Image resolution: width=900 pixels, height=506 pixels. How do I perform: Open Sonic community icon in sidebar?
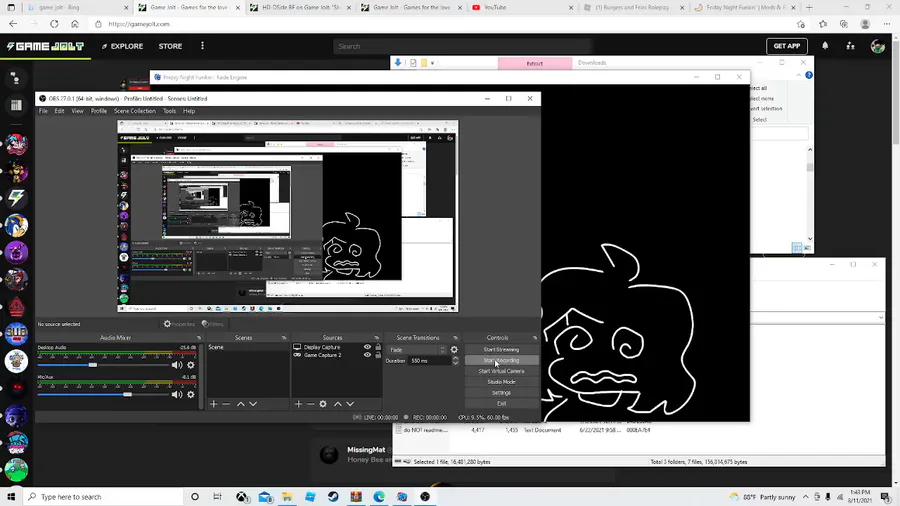click(16, 225)
